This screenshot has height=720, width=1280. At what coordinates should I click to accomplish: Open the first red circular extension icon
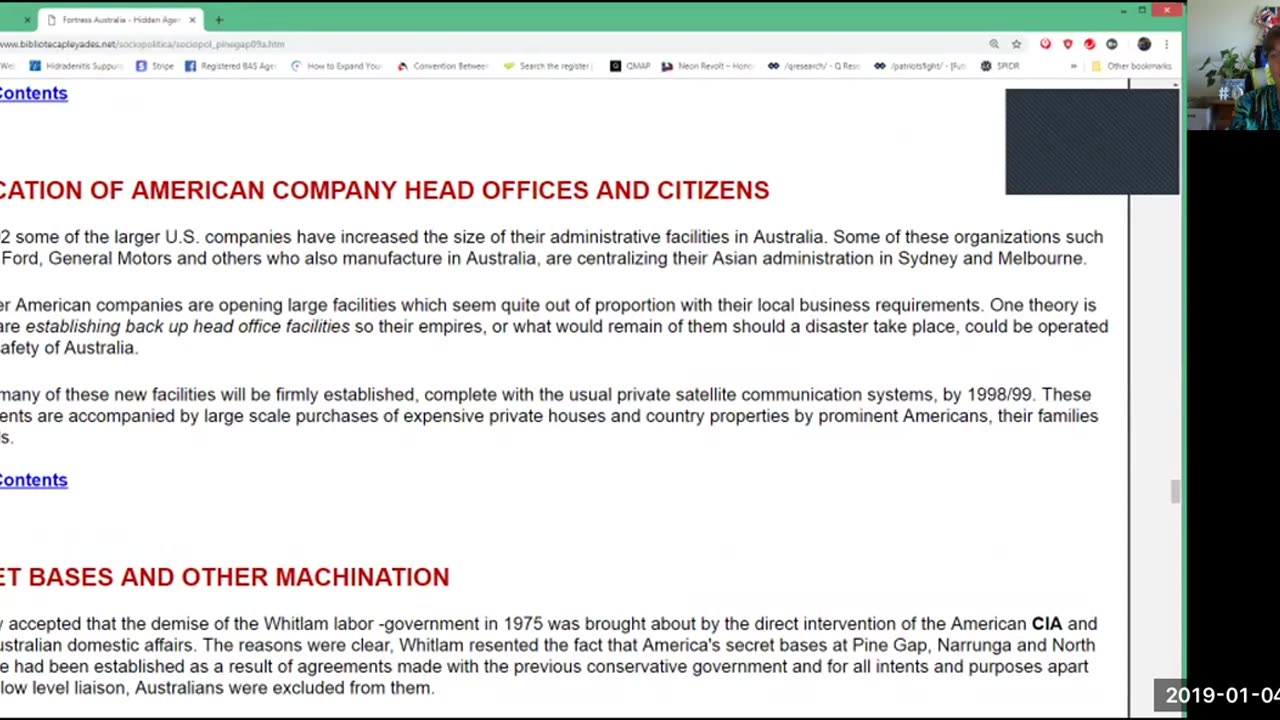tap(1045, 44)
